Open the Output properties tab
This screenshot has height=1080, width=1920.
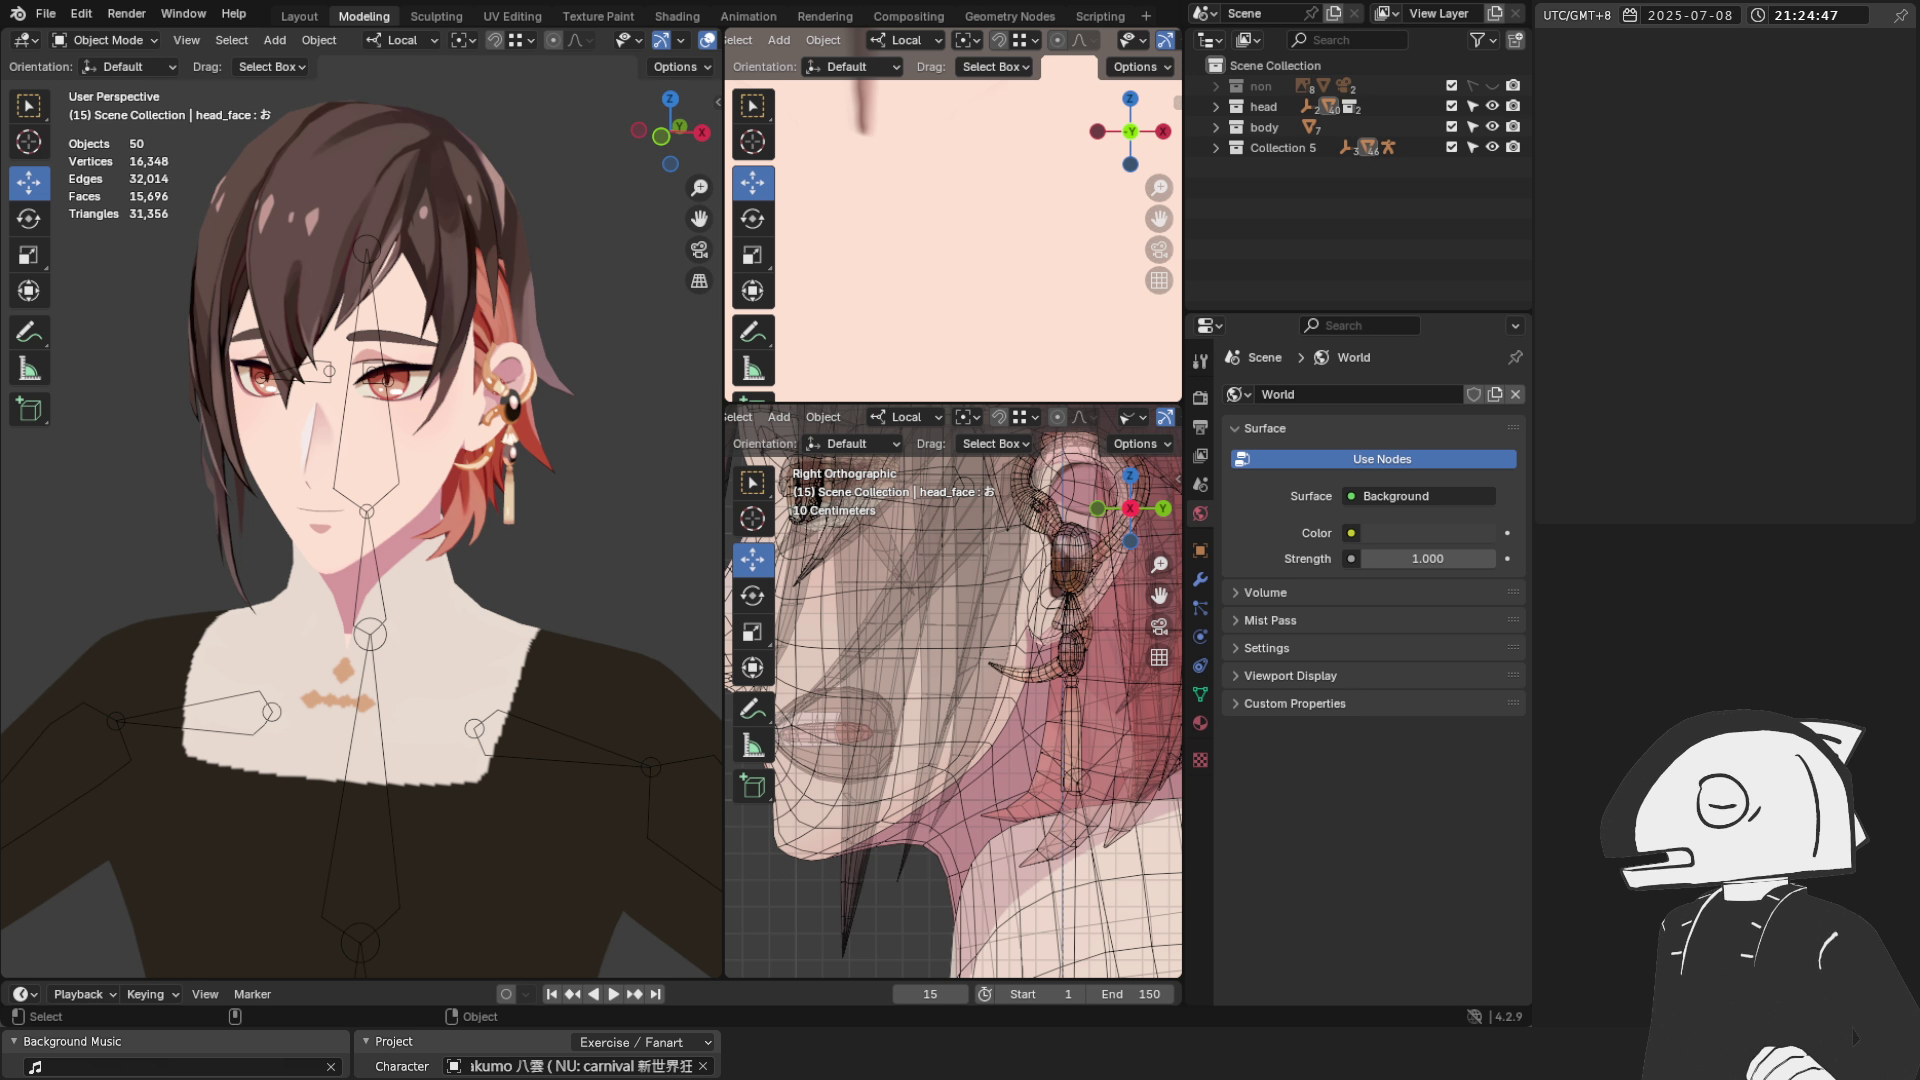tap(1200, 427)
